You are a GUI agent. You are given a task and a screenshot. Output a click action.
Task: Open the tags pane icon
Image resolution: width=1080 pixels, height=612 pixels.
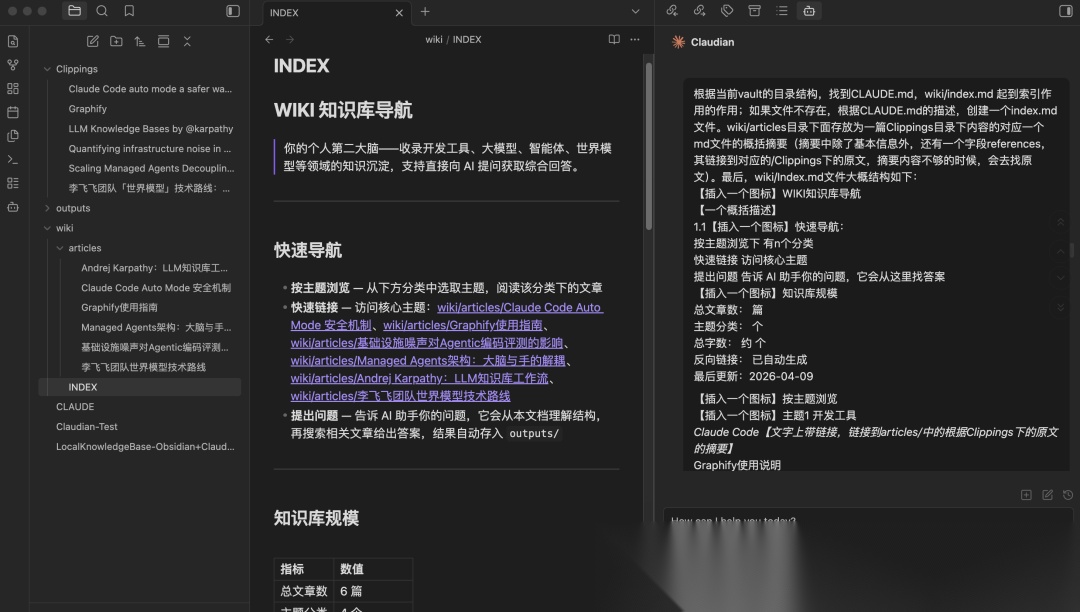(x=727, y=11)
